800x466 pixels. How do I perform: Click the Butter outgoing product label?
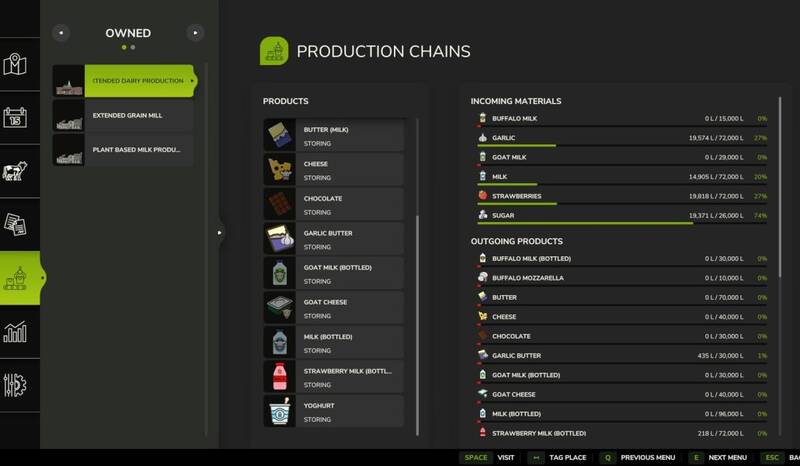[x=504, y=298]
